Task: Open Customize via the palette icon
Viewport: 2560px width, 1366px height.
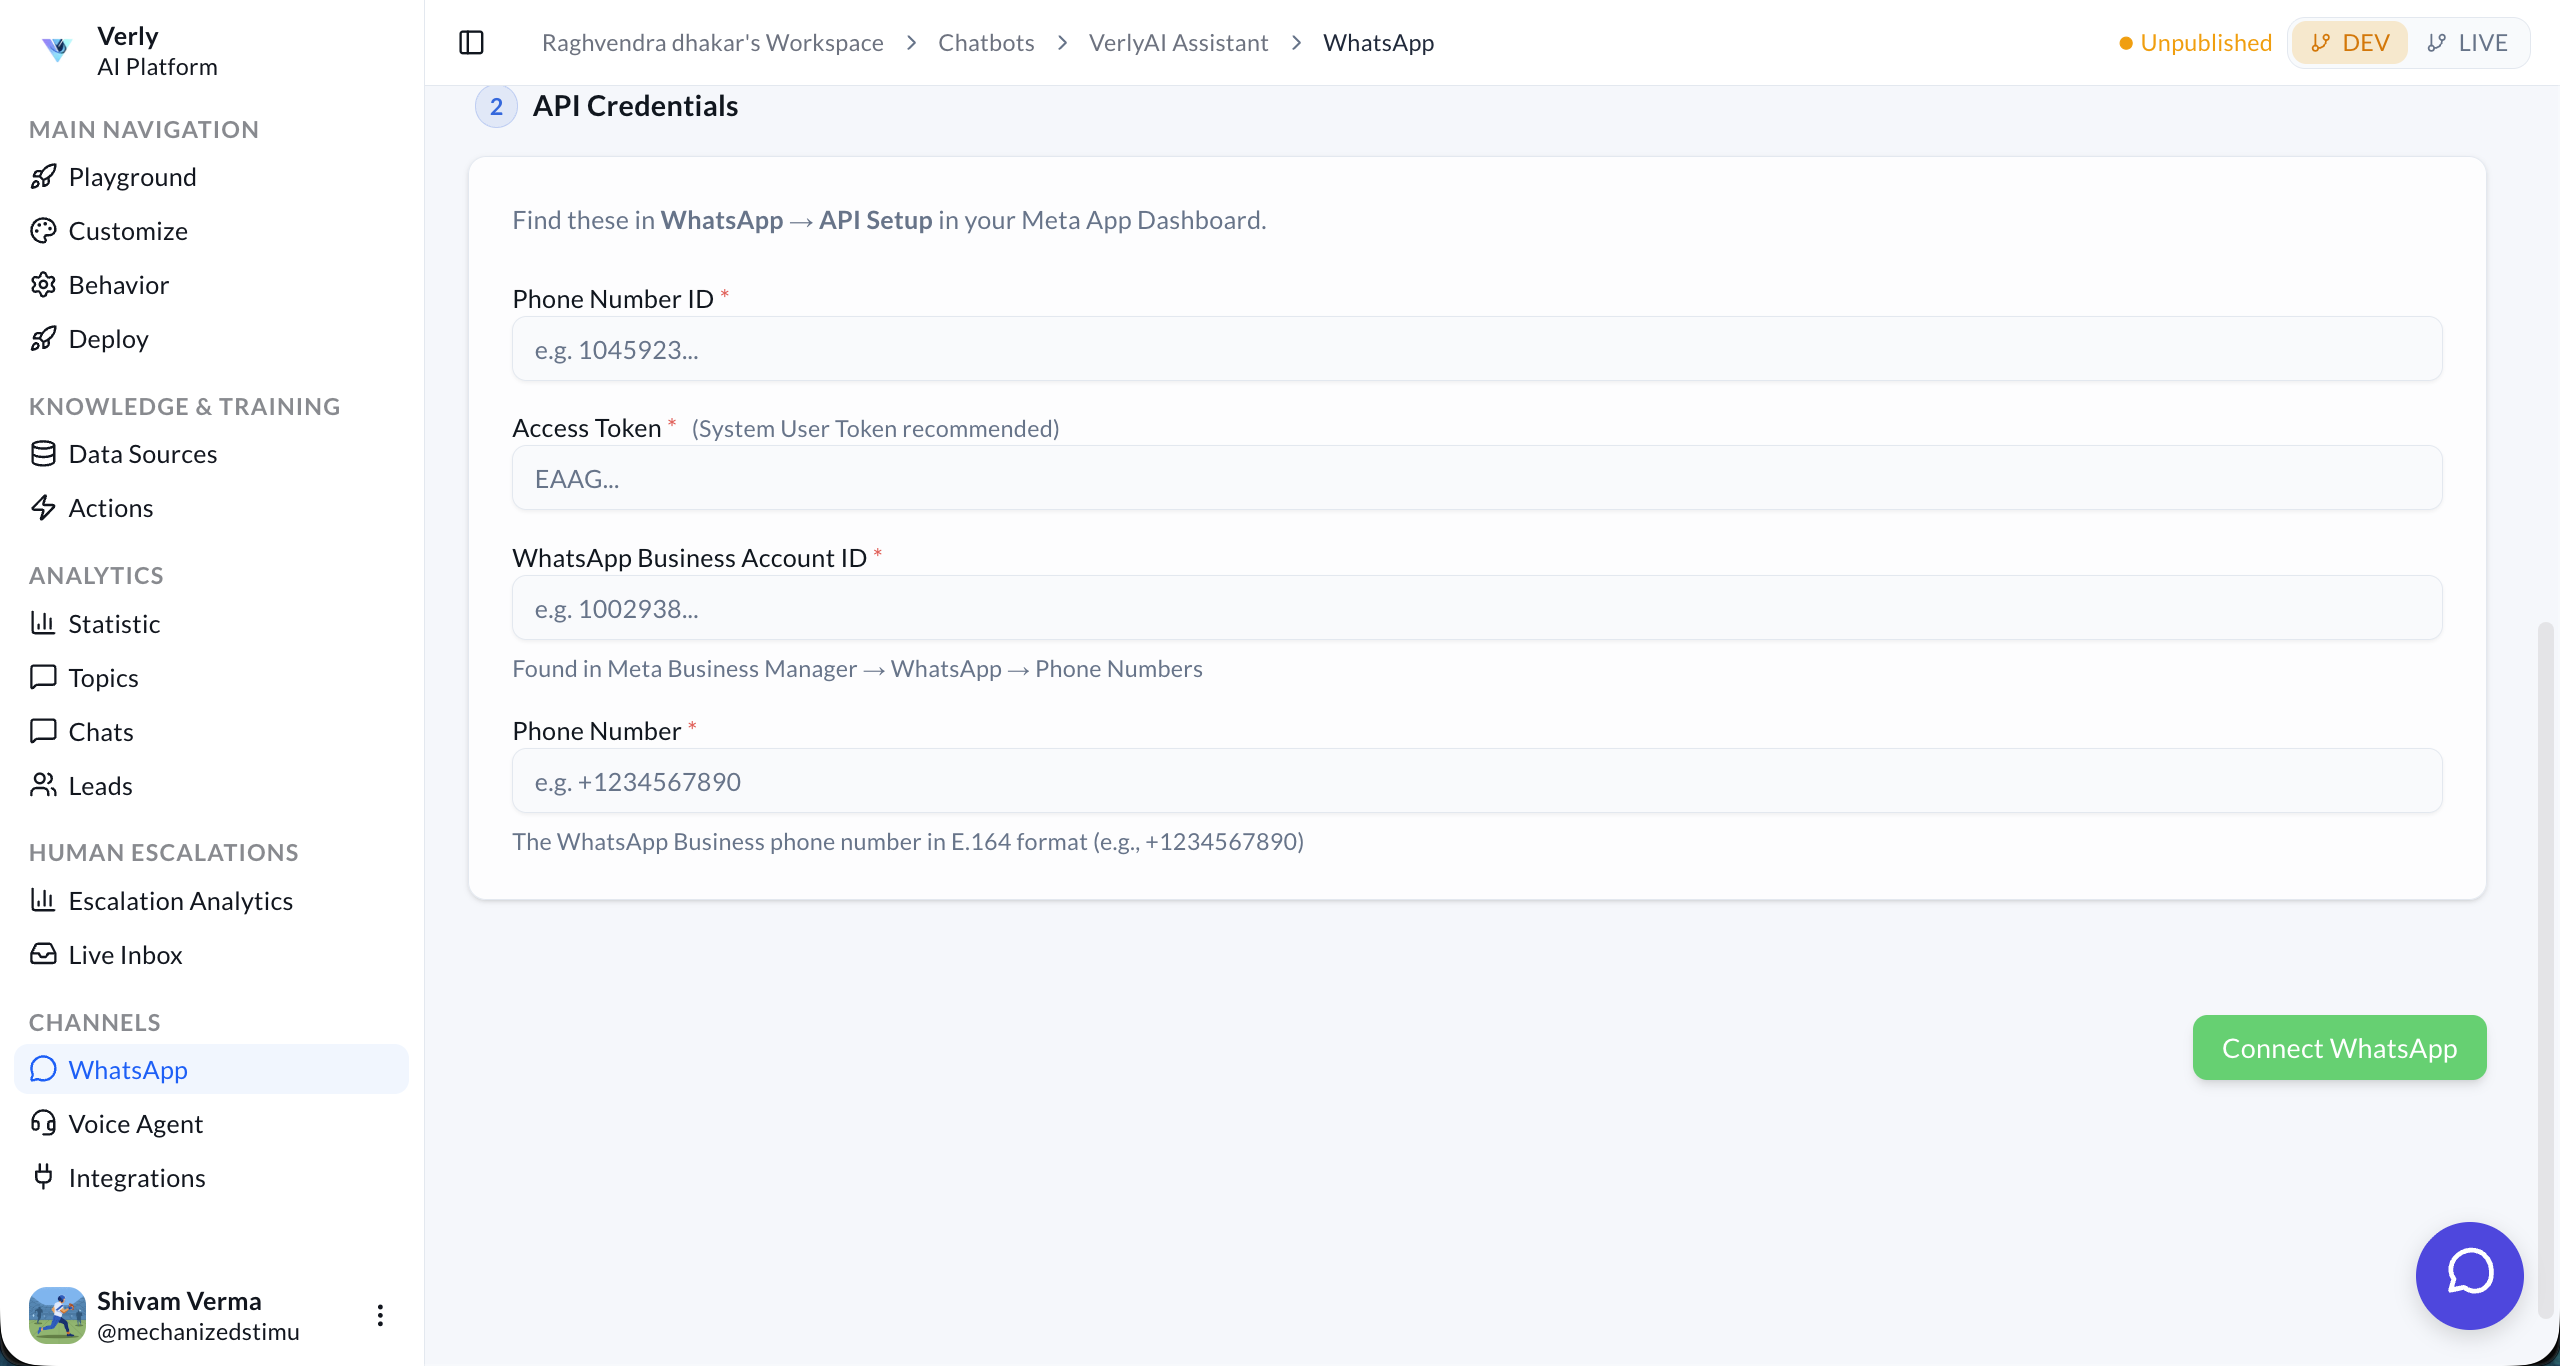Action: [44, 230]
